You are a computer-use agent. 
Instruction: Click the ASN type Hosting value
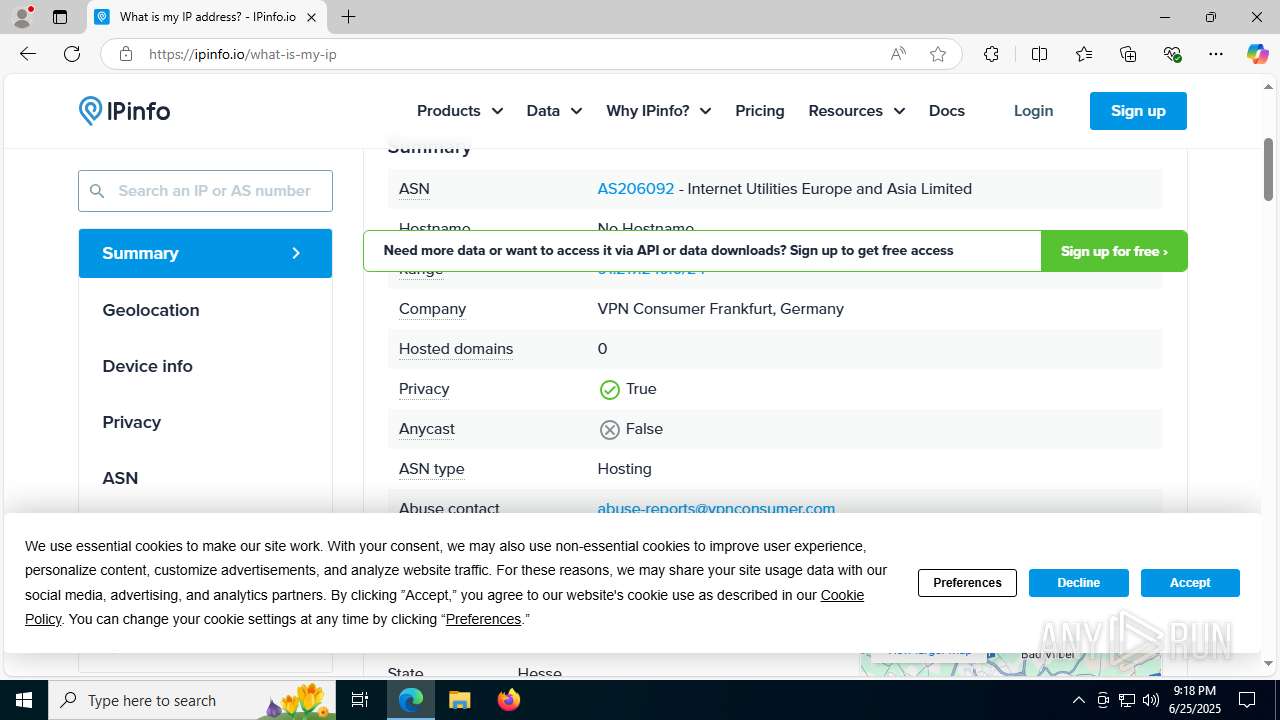point(624,469)
